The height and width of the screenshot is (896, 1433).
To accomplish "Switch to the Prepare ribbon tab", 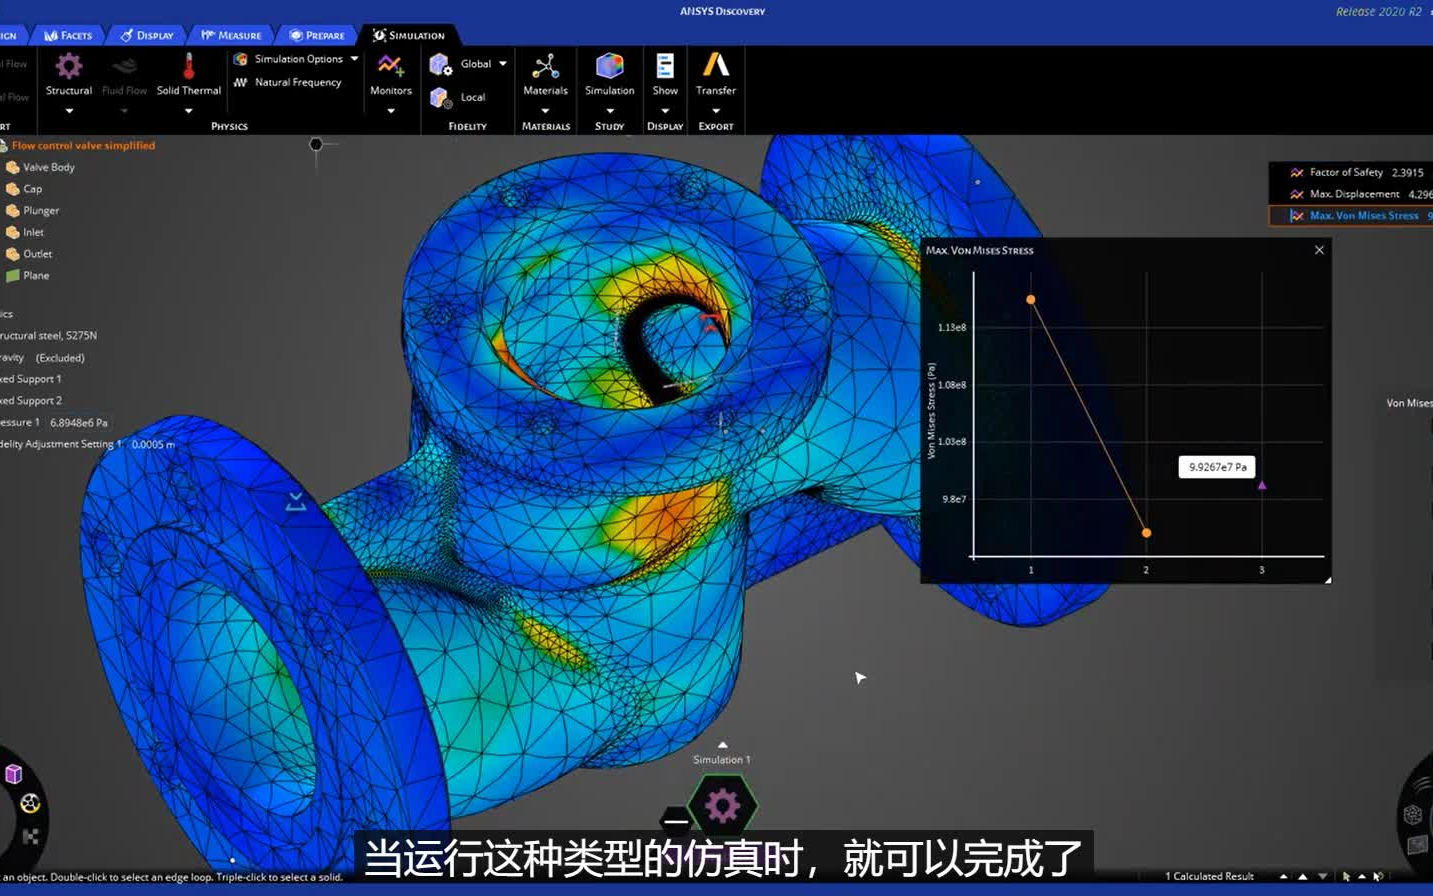I will coord(318,34).
